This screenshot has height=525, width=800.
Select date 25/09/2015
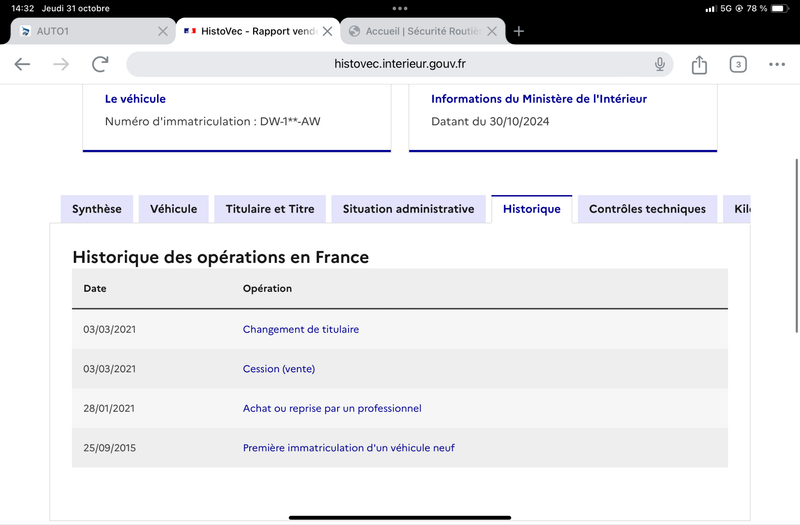coord(110,448)
